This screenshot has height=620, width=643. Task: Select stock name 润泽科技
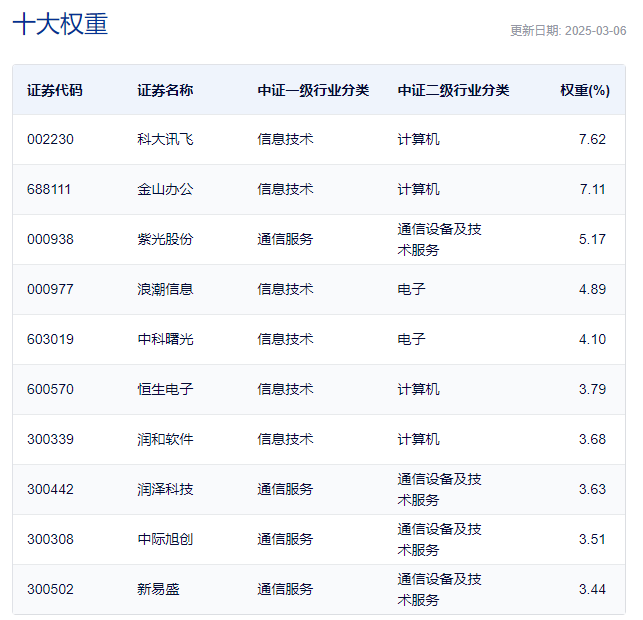pos(165,490)
